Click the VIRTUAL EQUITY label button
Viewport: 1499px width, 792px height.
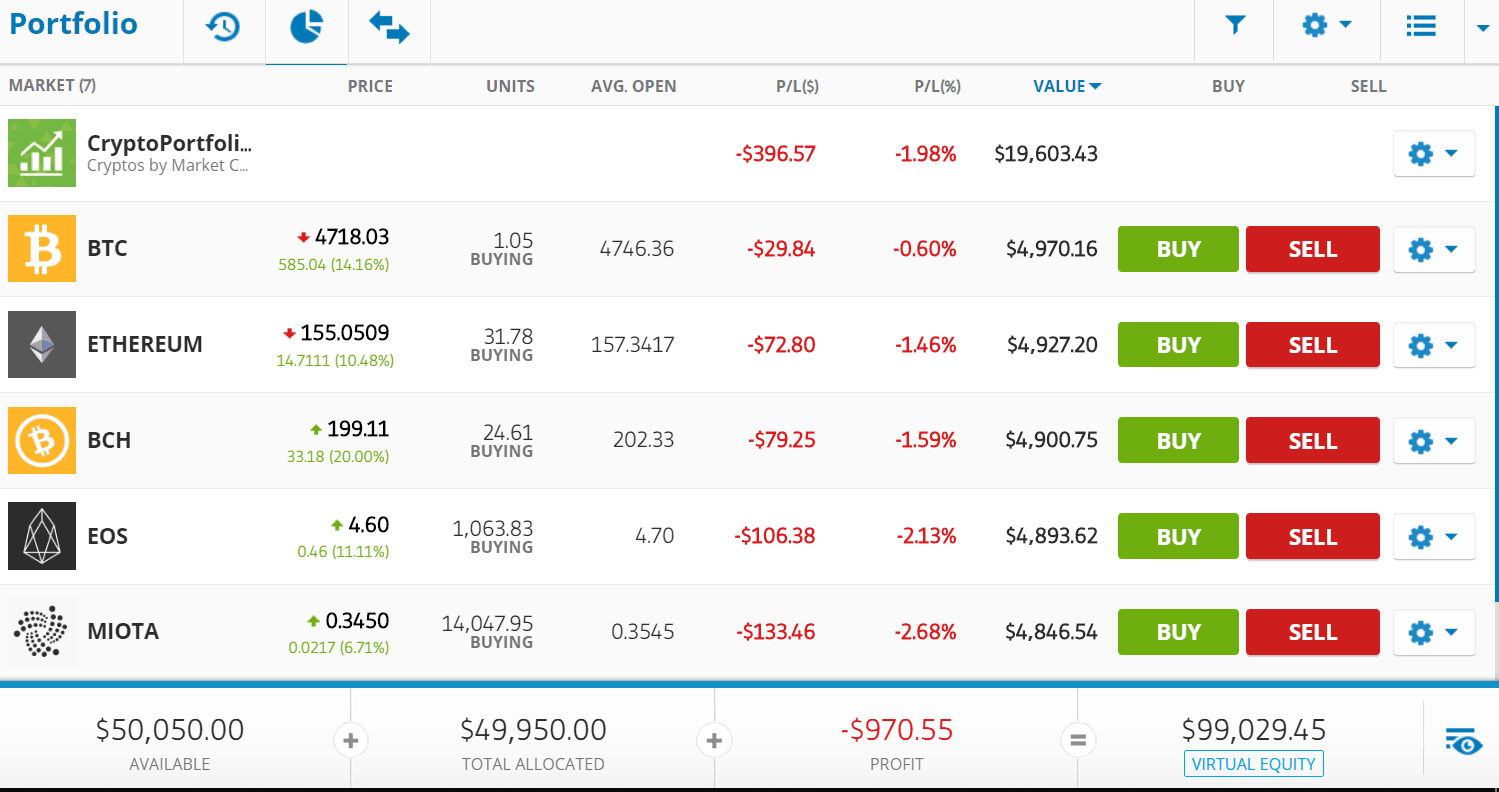[x=1254, y=764]
